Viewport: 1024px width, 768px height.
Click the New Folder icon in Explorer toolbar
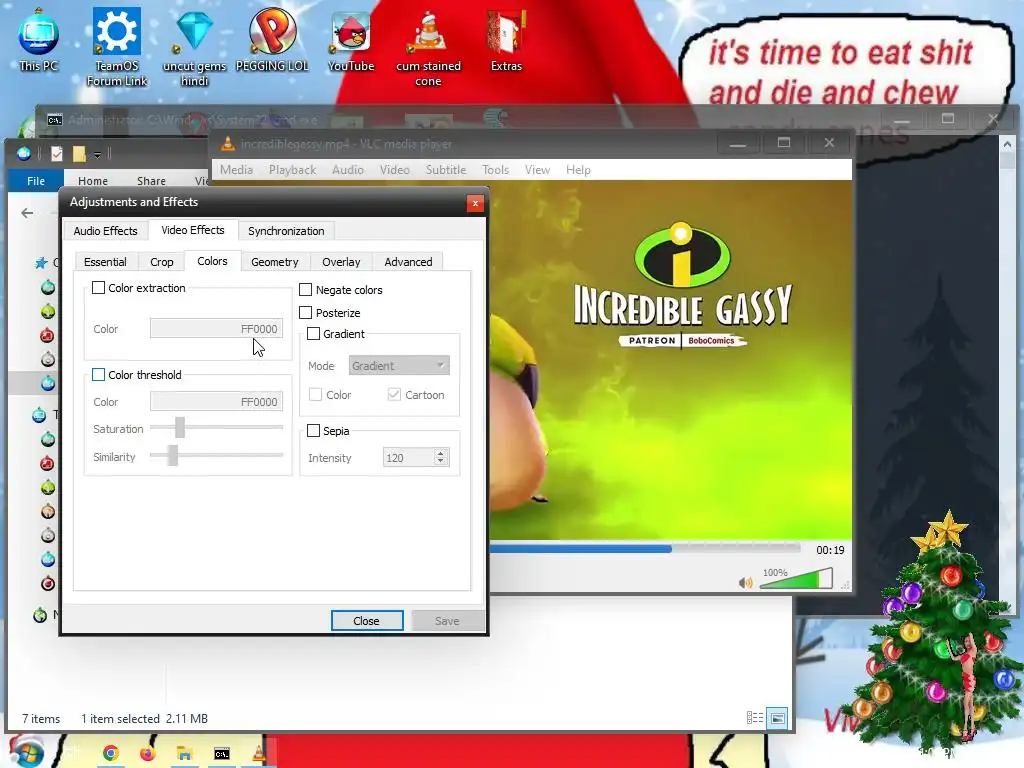79,153
